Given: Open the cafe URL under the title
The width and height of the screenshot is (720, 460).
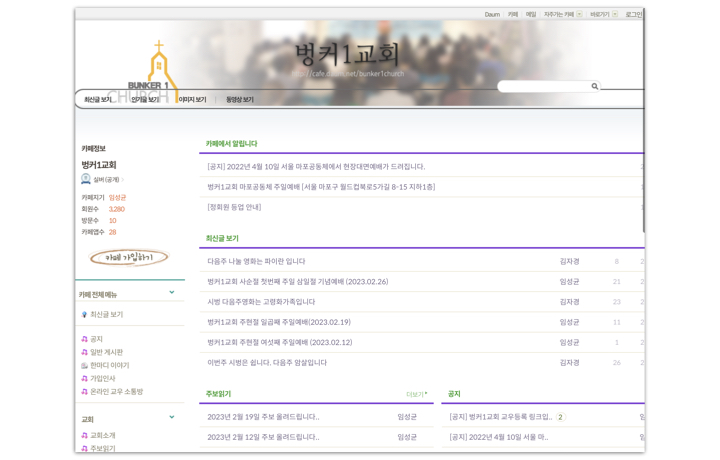Looking at the screenshot, I should coord(348,73).
